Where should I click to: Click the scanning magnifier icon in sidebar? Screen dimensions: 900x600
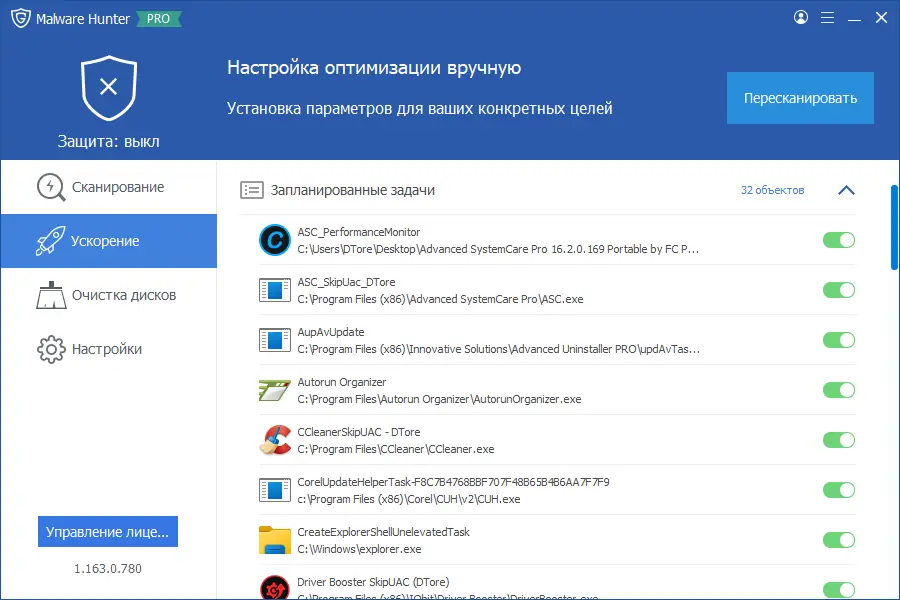click(51, 187)
